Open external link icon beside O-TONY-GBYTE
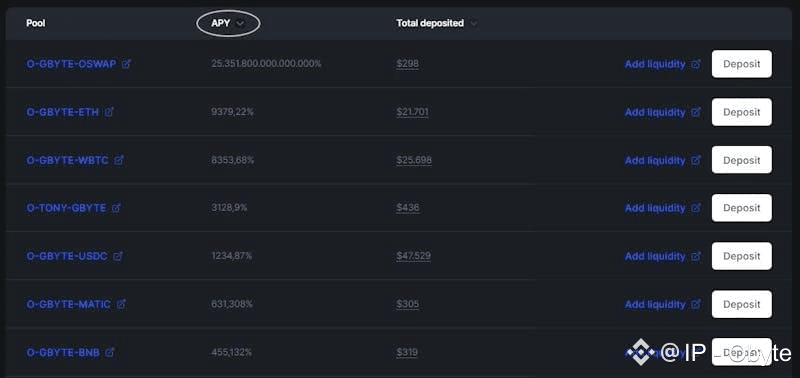 pos(116,208)
